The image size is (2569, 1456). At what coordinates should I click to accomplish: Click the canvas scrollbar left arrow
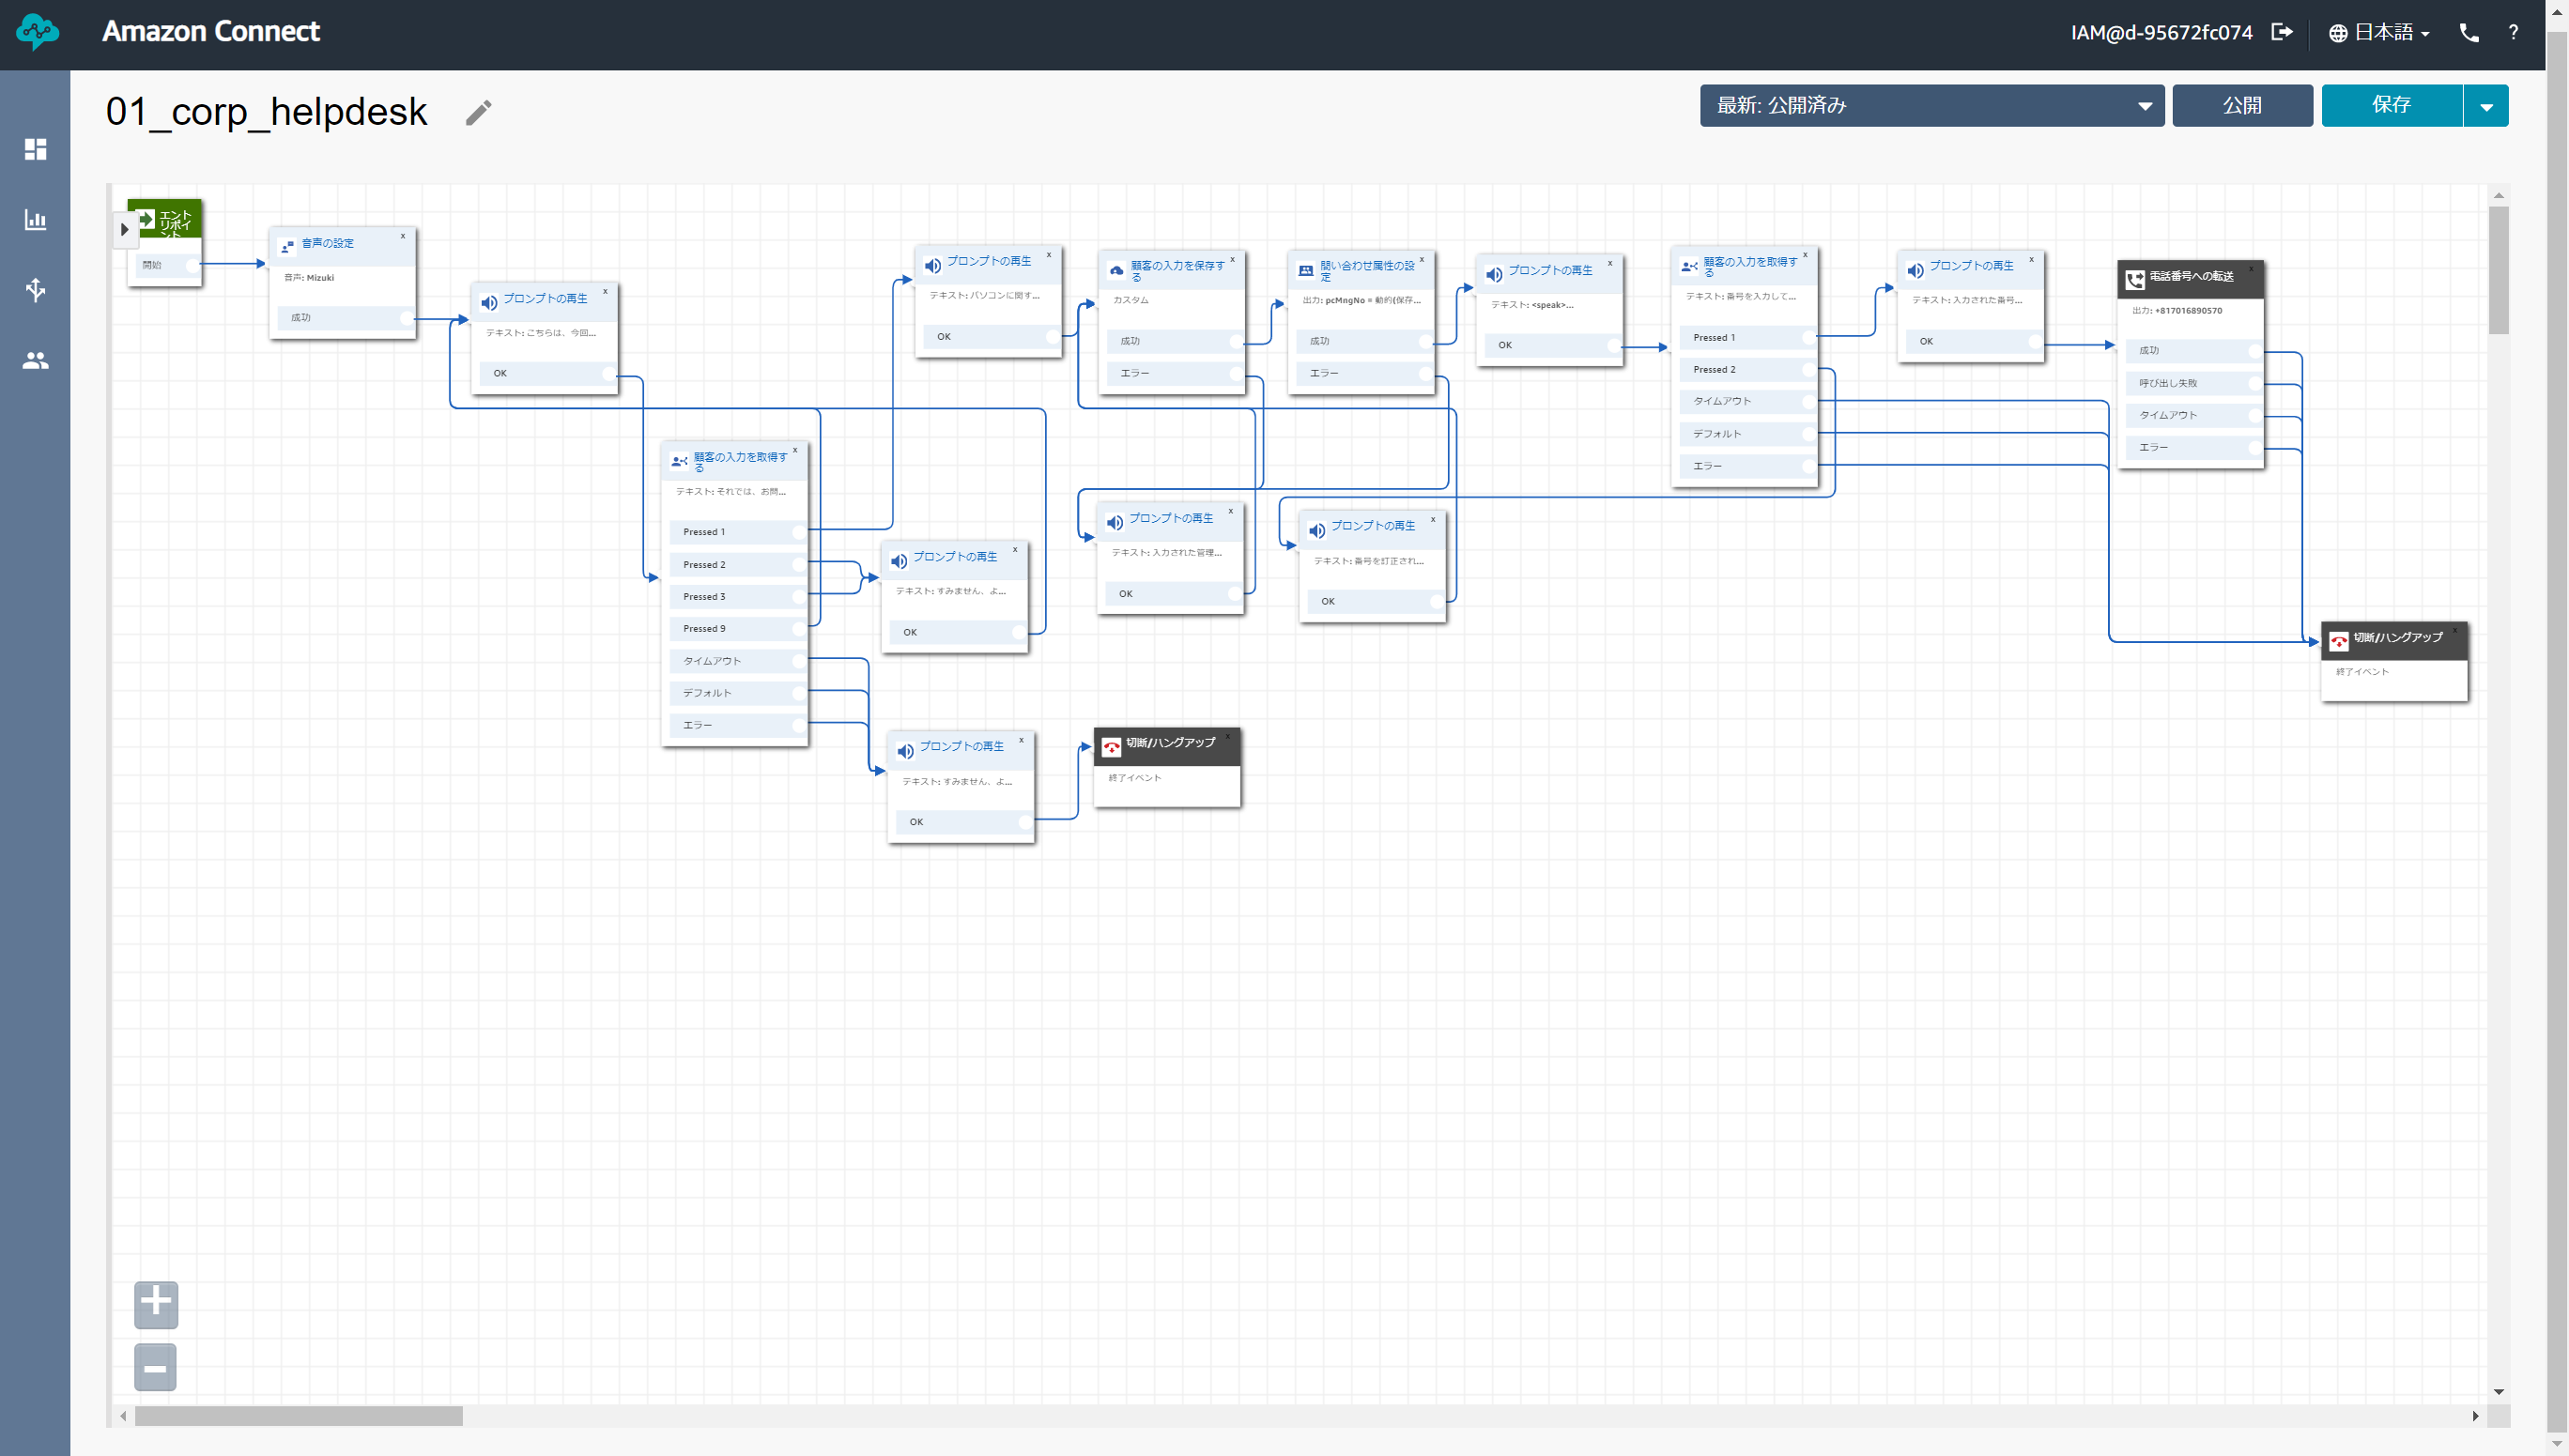coord(123,1416)
